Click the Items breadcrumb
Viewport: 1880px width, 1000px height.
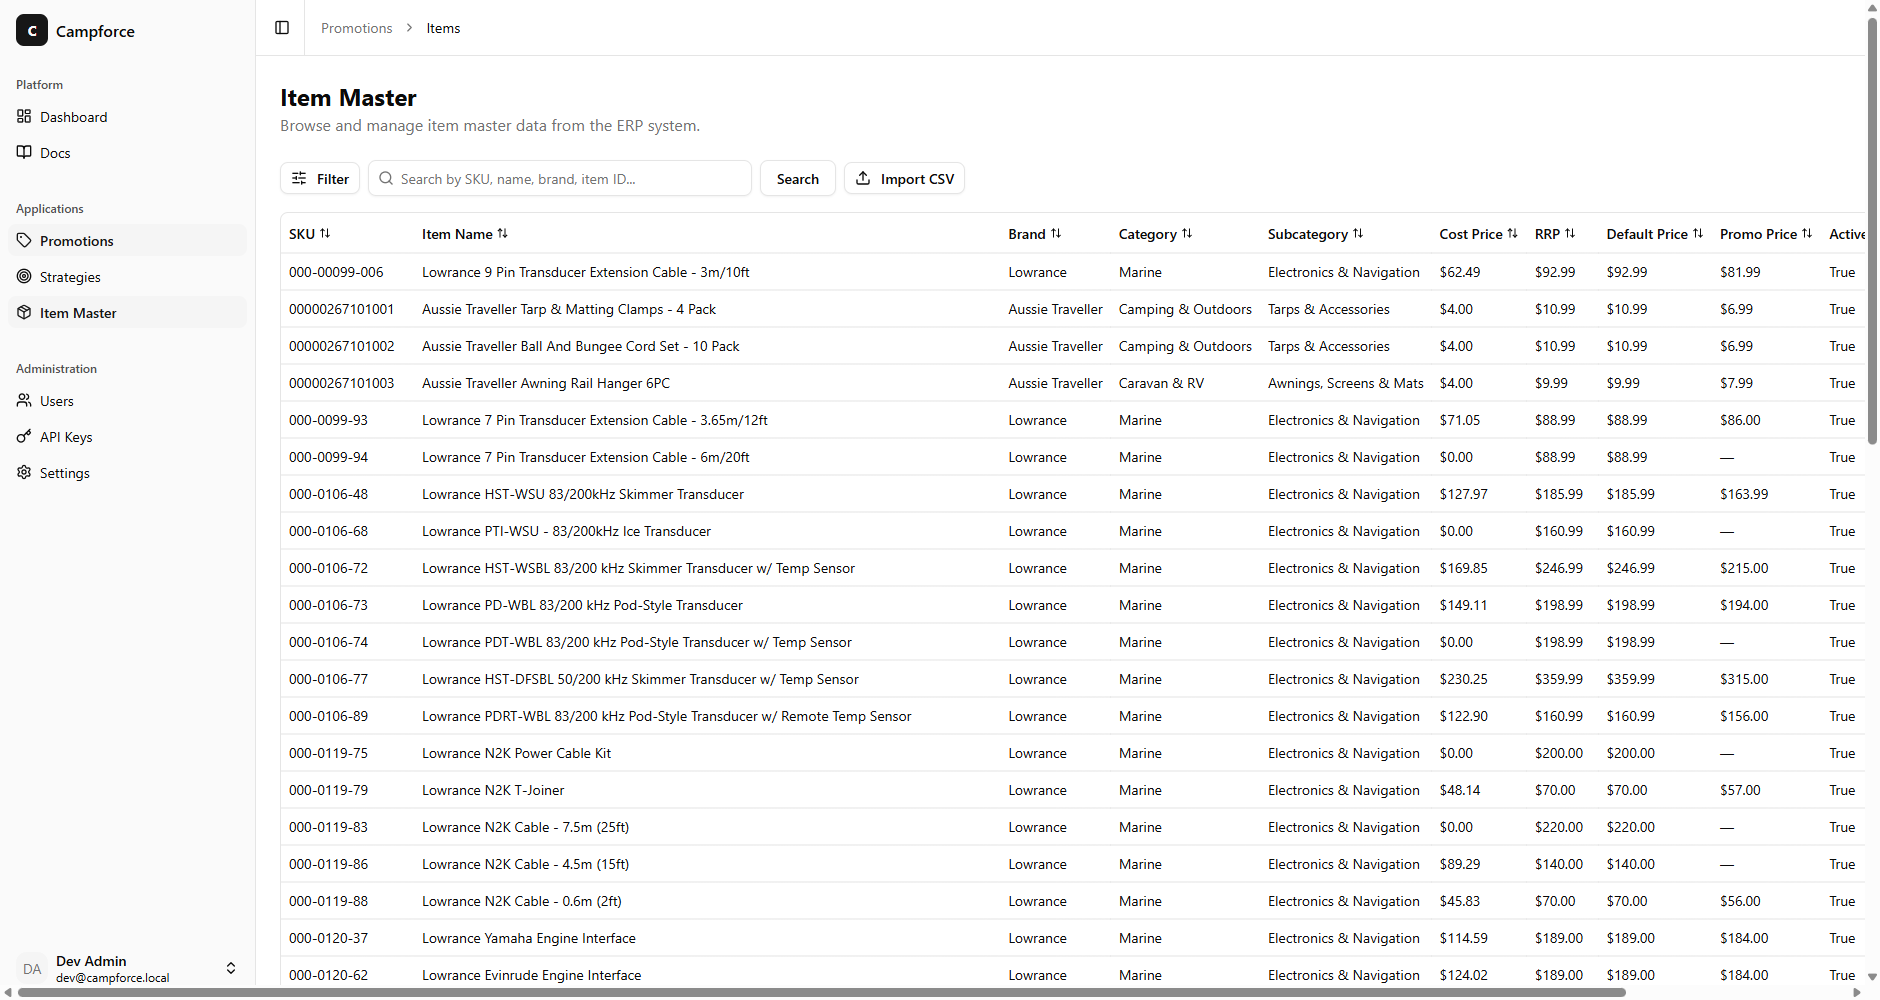pos(443,28)
